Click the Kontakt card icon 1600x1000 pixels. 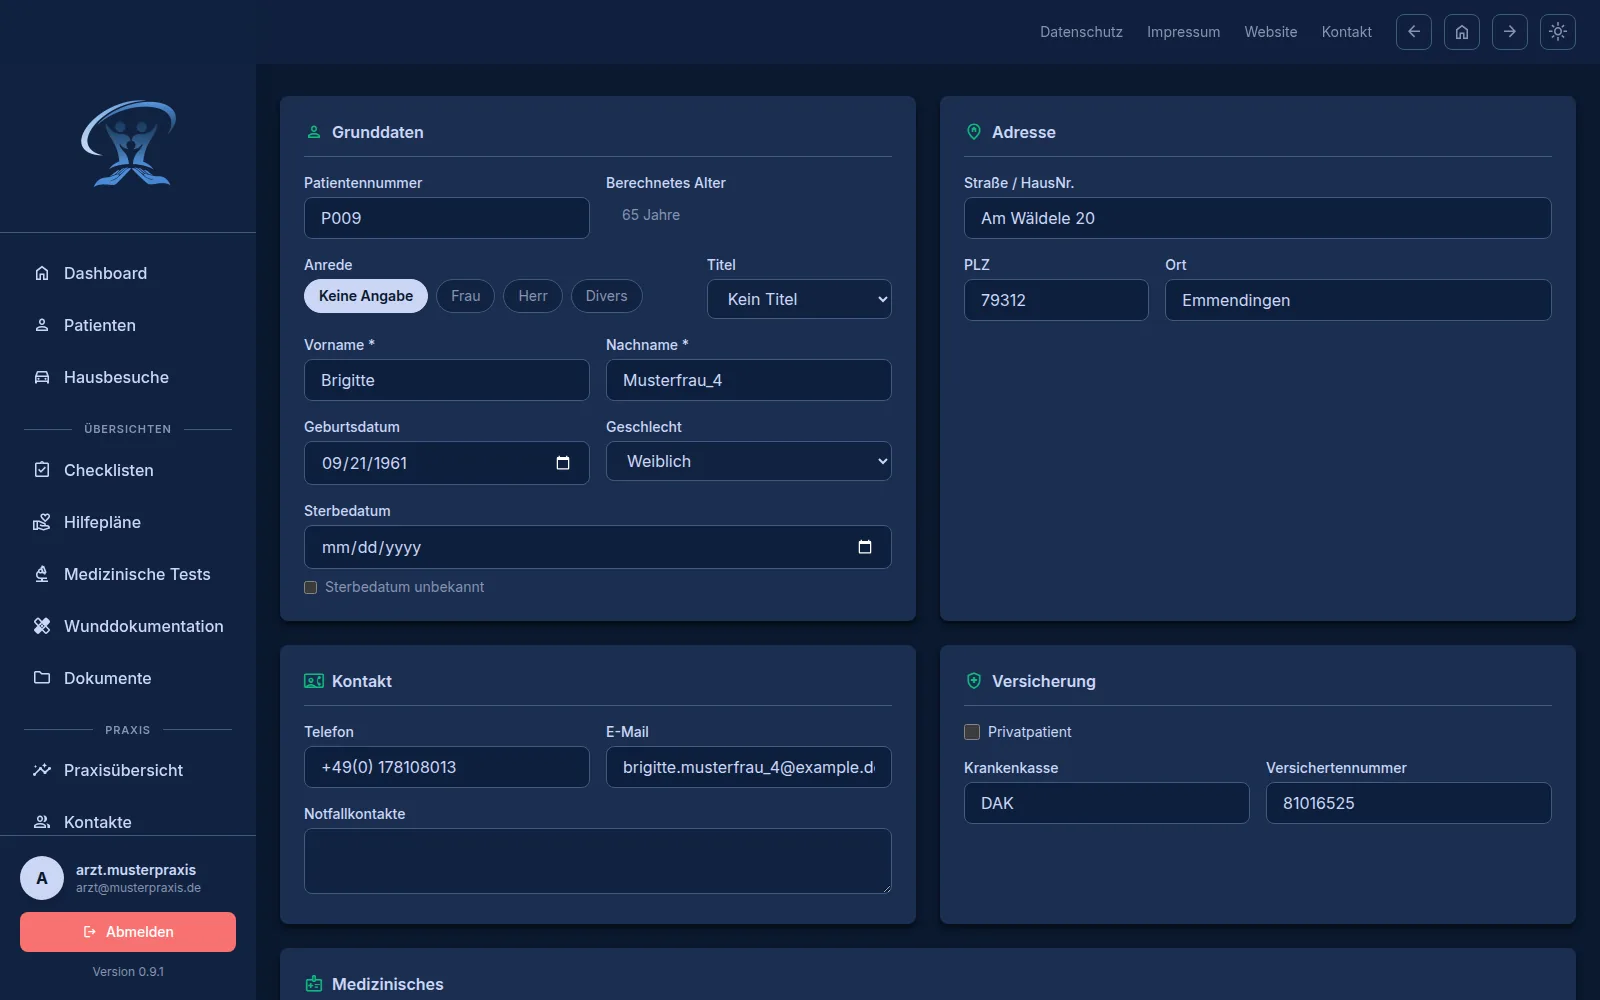(314, 681)
